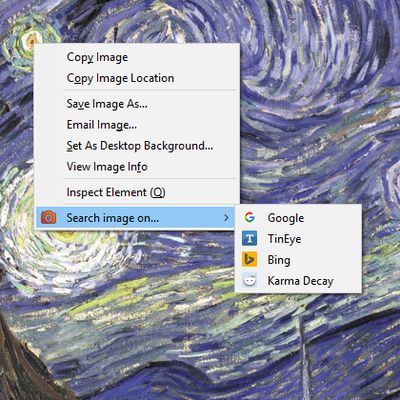This screenshot has height=400, width=400.
Task: Search image on Google
Action: click(298, 218)
